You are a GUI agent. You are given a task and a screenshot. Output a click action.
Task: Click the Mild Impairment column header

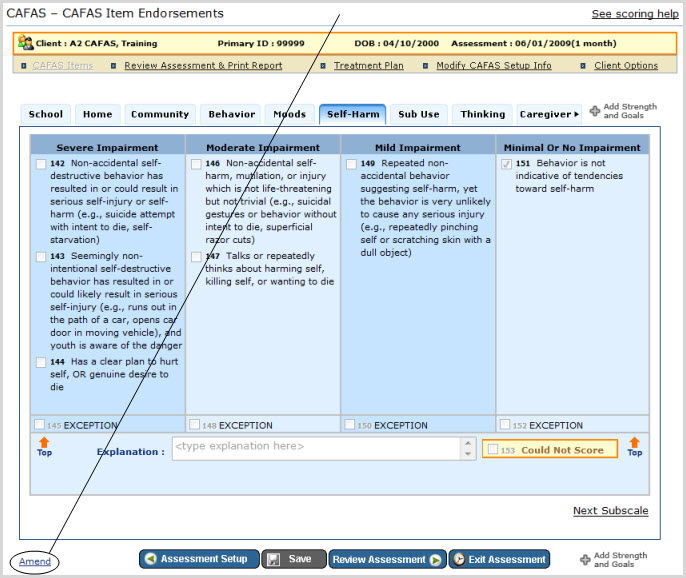pyautogui.click(x=418, y=147)
